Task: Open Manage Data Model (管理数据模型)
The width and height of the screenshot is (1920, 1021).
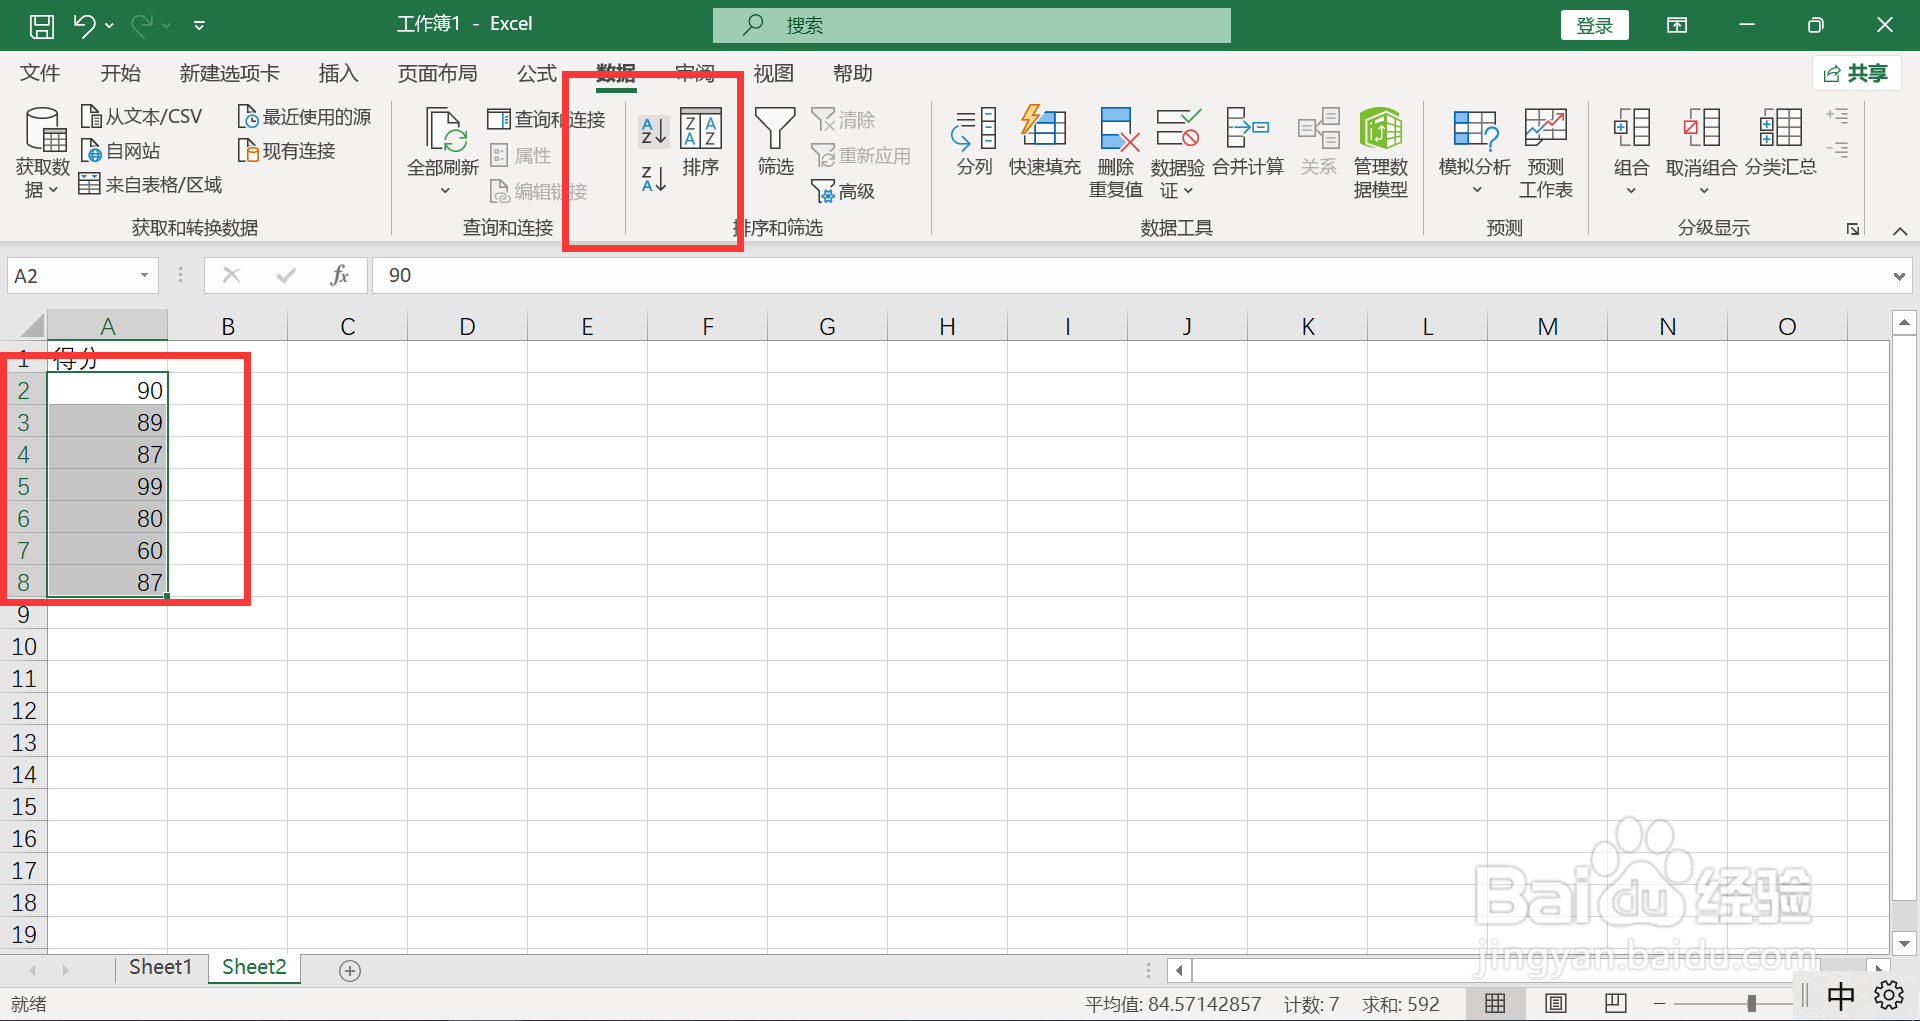Action: pyautogui.click(x=1381, y=153)
